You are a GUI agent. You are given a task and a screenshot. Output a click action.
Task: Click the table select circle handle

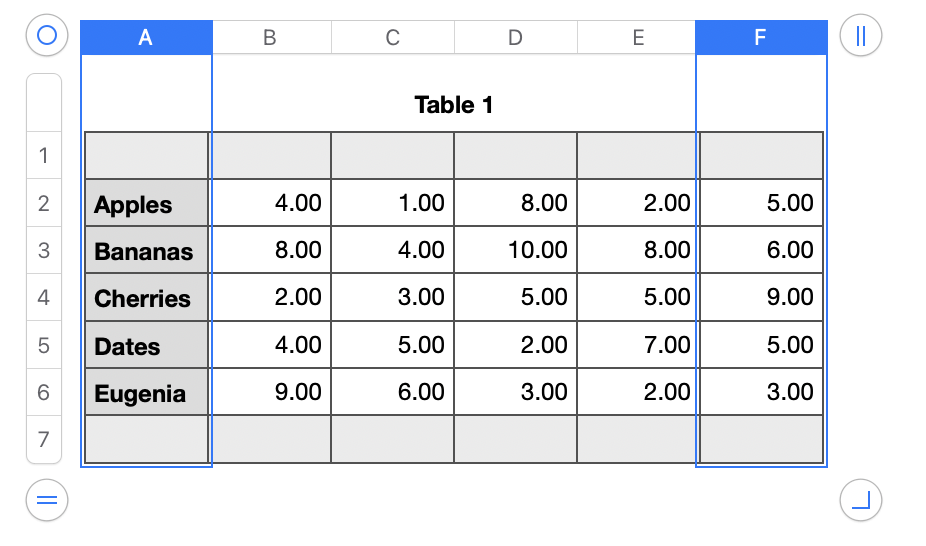click(46, 37)
